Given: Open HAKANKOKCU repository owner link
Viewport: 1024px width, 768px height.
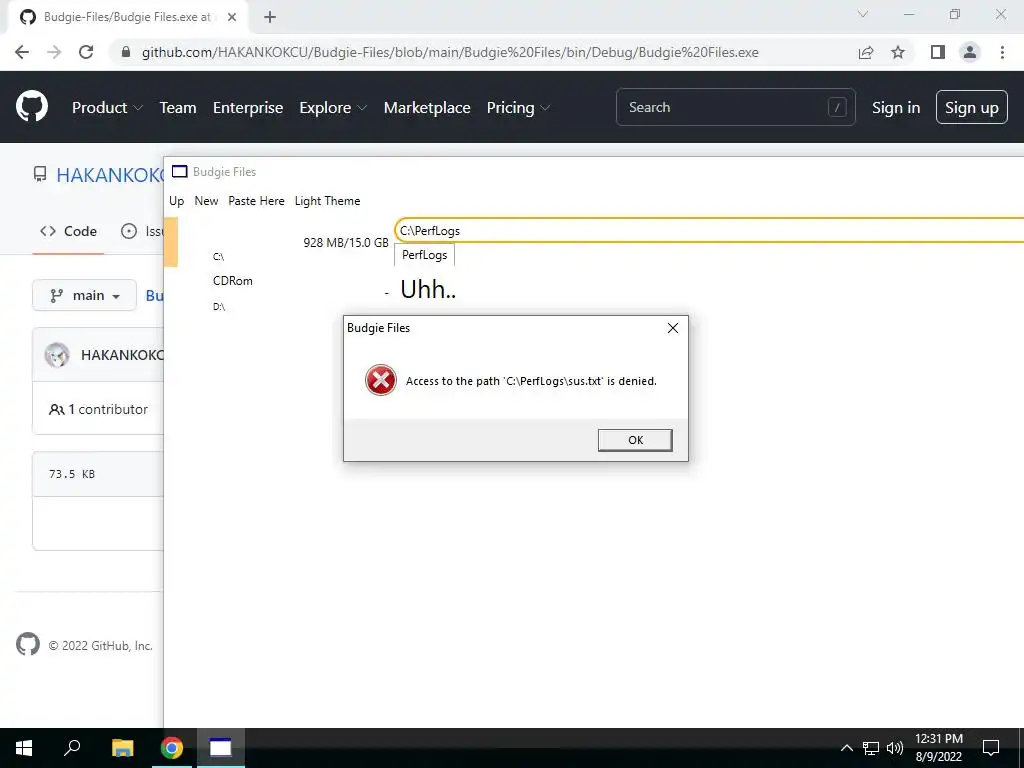Looking at the screenshot, I should point(110,175).
